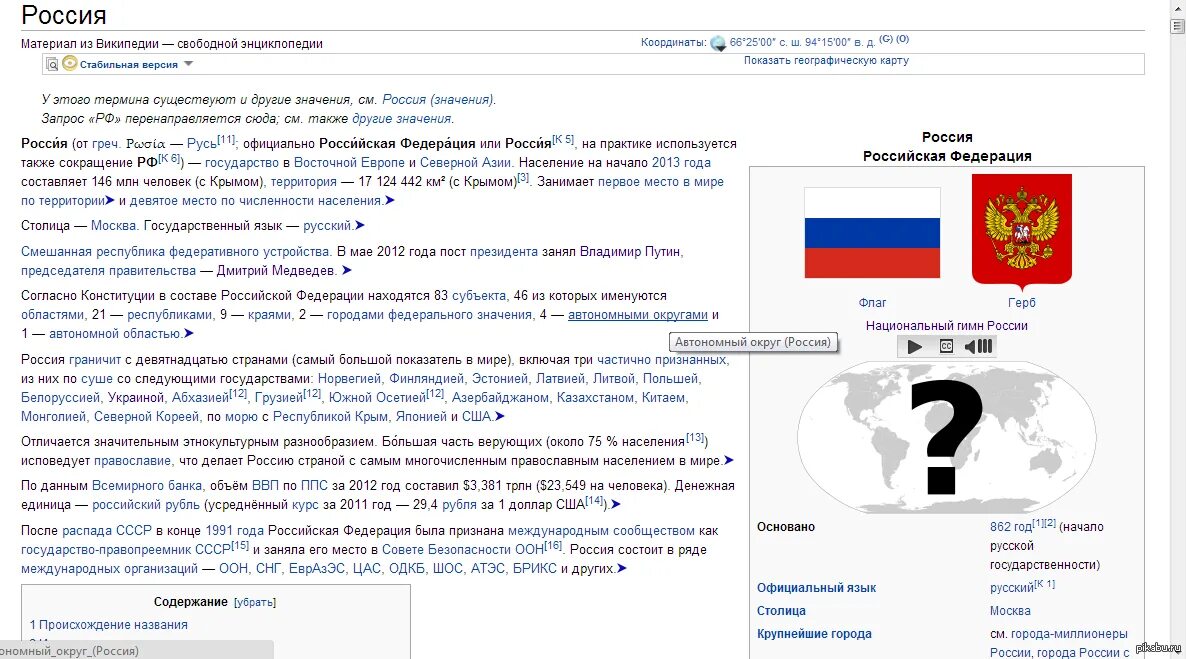Viewport: 1186px width, 659px height.
Task: Open the stable version review icon
Action: (x=52, y=64)
